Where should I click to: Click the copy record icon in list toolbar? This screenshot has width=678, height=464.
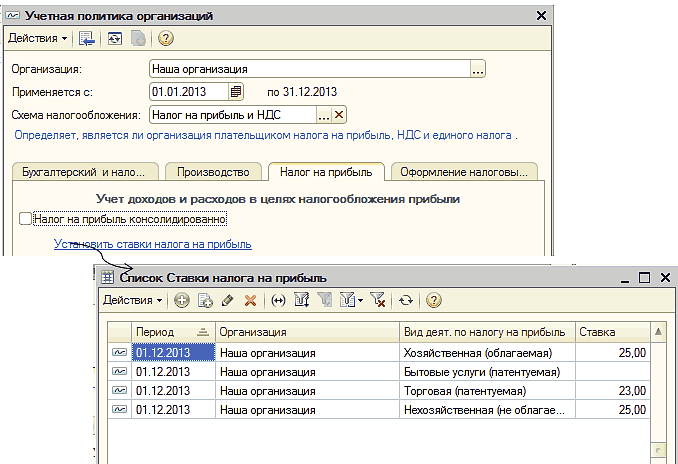204,299
